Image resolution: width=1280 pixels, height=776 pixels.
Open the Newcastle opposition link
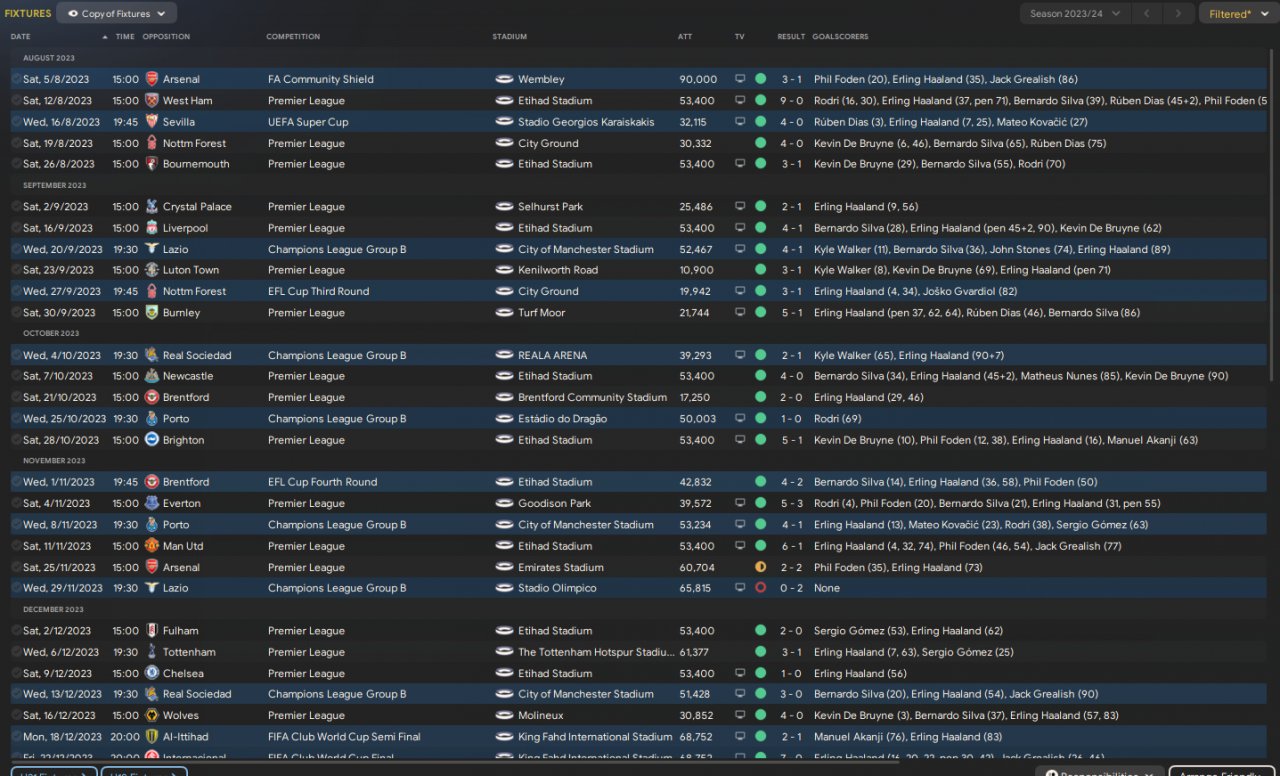(x=188, y=376)
